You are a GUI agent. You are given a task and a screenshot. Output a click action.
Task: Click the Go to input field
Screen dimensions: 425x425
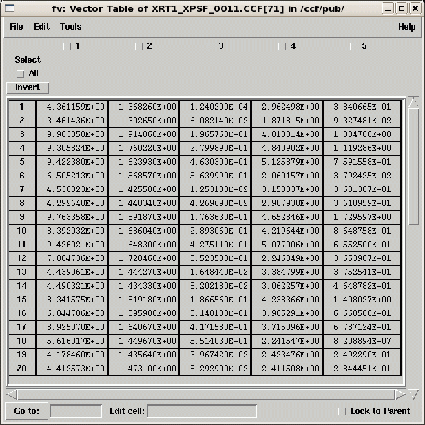tap(76, 411)
